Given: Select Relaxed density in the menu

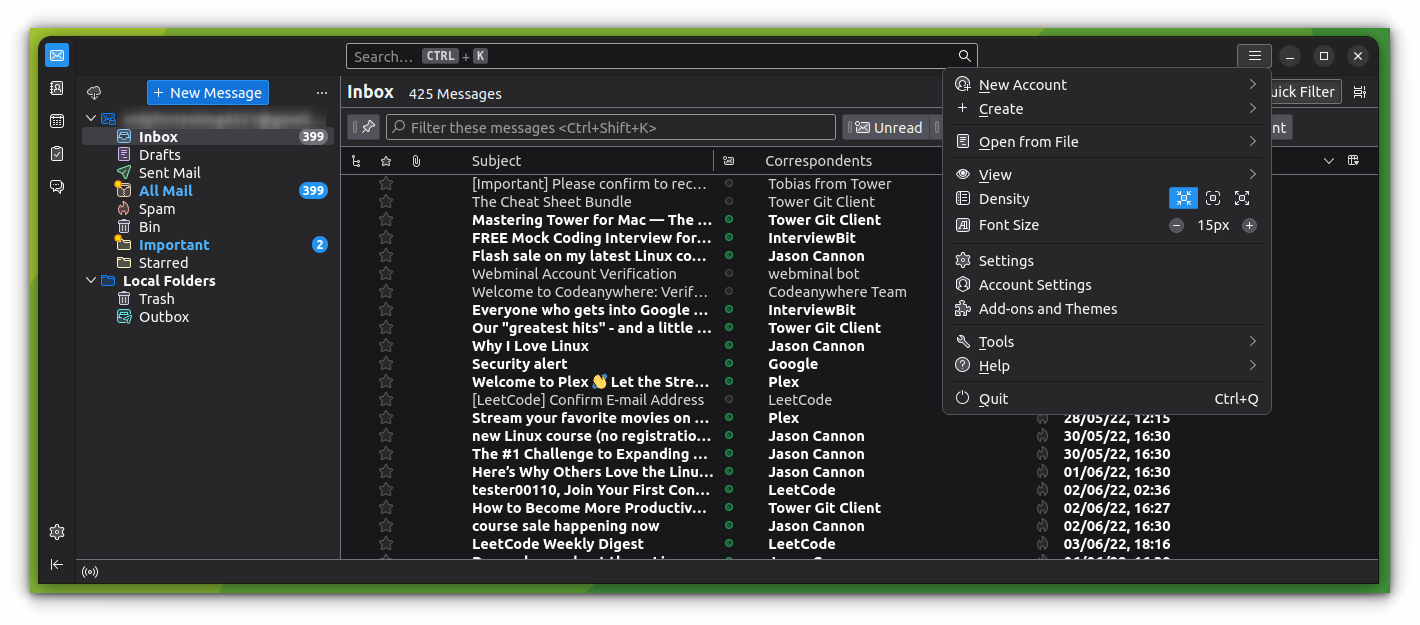Looking at the screenshot, I should [x=1243, y=198].
